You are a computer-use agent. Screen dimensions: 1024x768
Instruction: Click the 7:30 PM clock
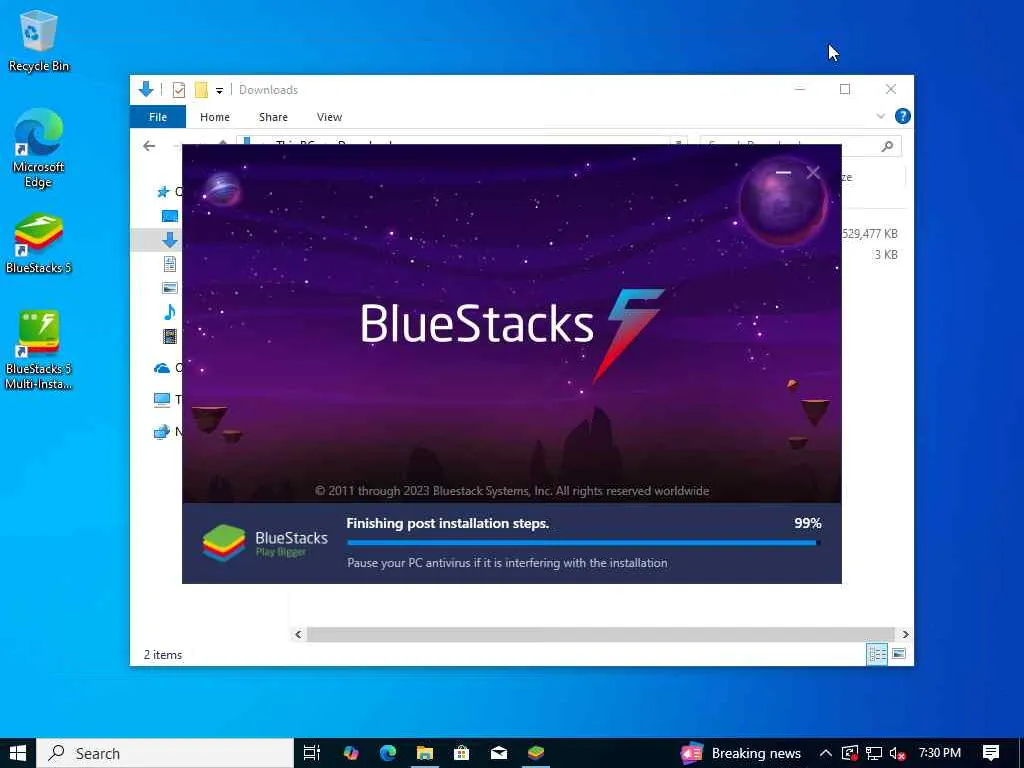(940, 753)
